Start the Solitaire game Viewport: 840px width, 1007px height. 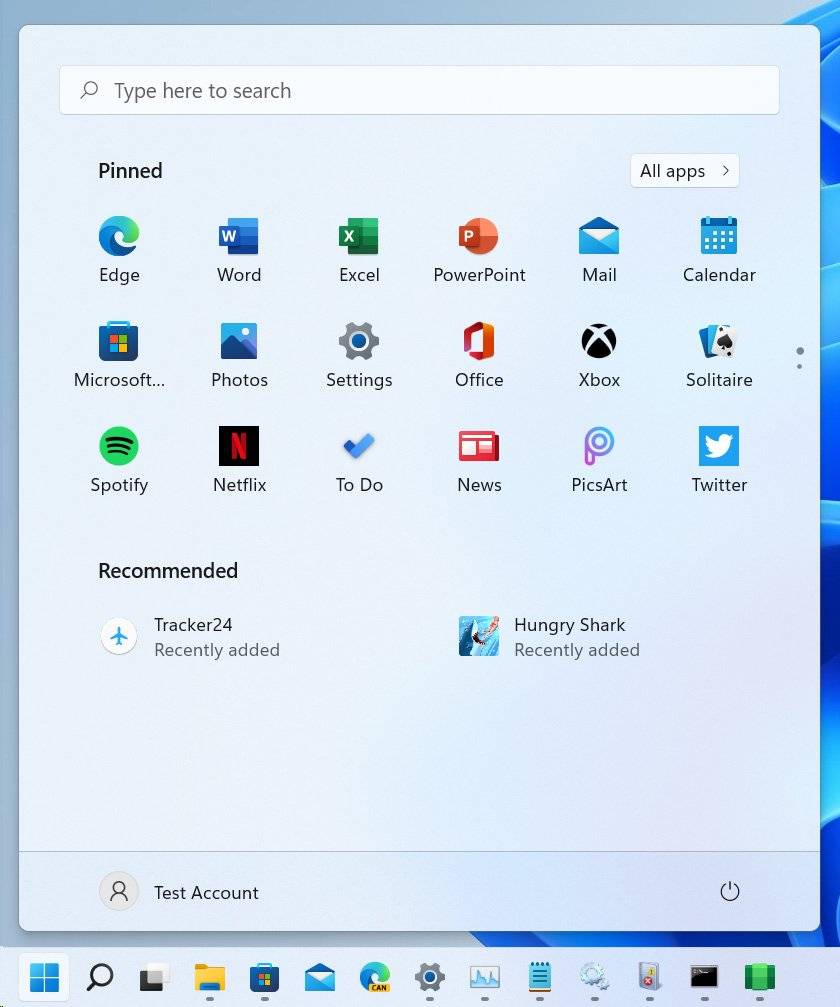(719, 355)
